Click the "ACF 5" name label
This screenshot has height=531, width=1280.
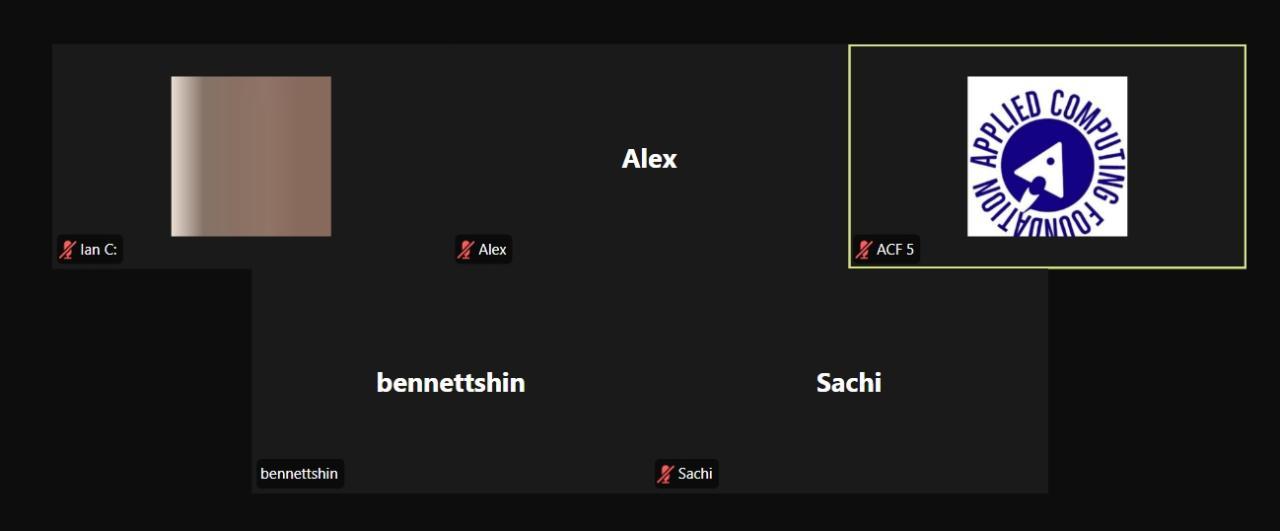tap(895, 250)
